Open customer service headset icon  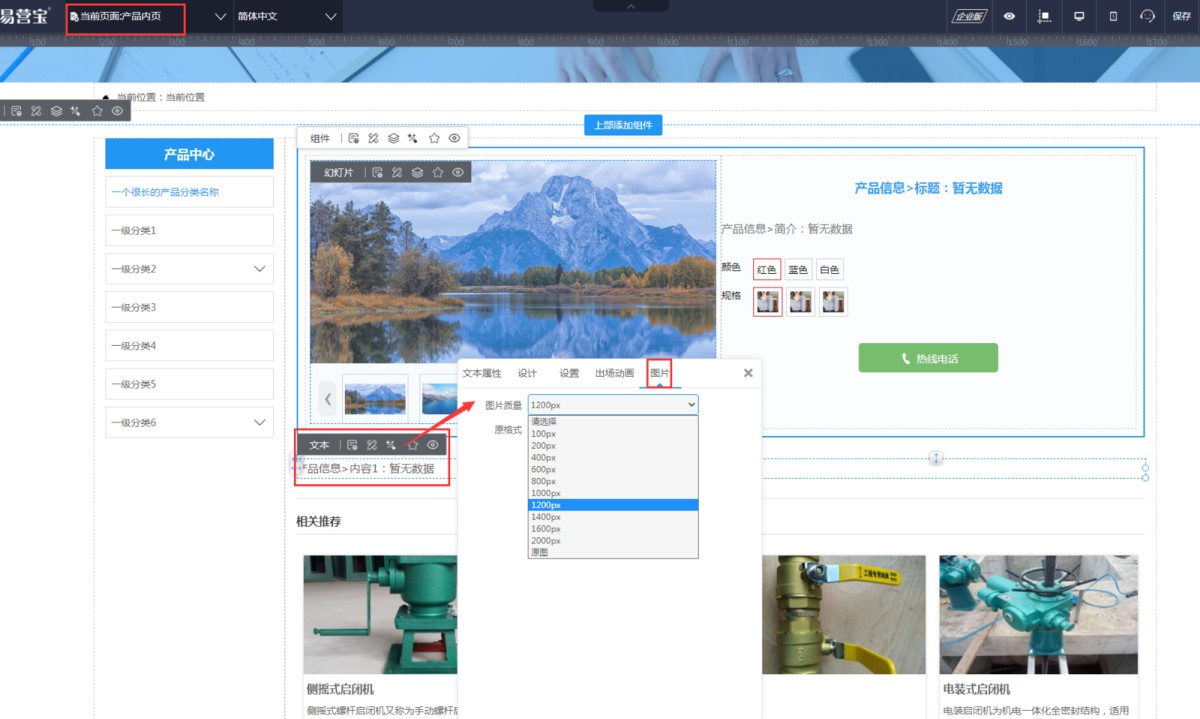coord(1147,16)
